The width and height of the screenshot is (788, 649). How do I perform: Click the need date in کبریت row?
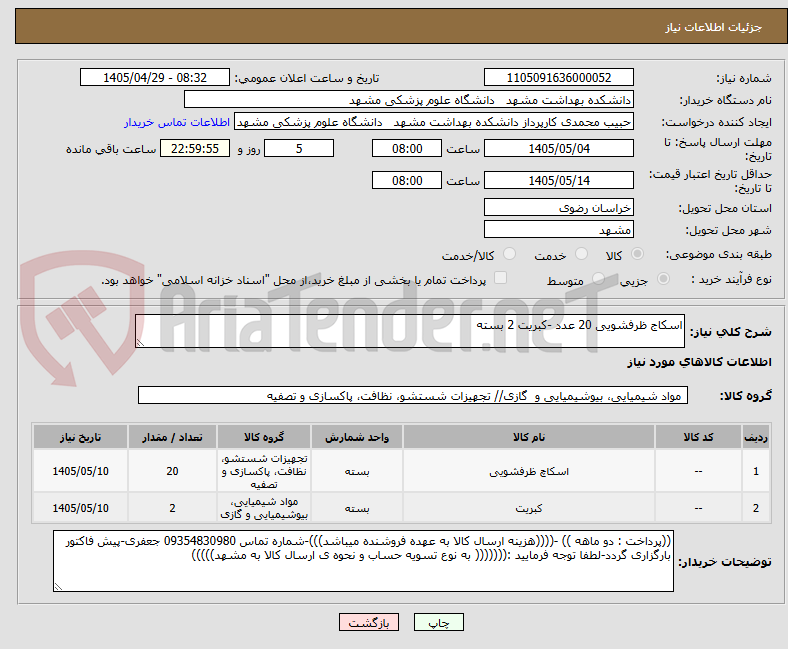coord(80,508)
